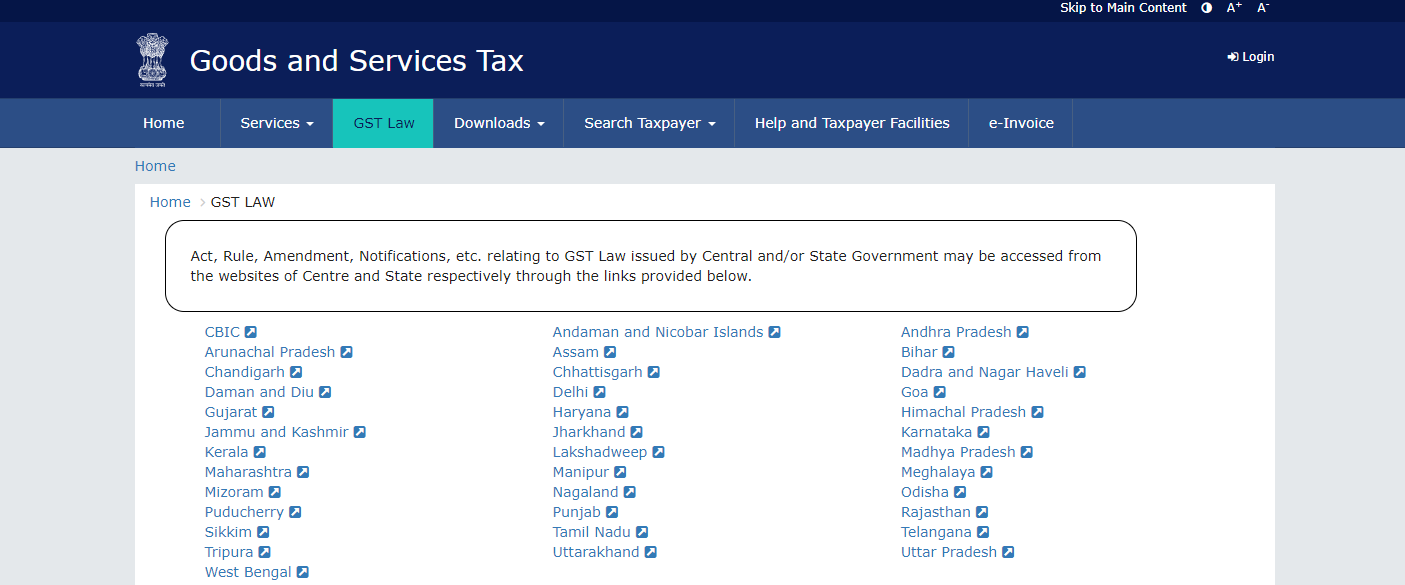The image size is (1405, 585).
Task: Open the e-Invoice menu item
Action: point(1020,123)
